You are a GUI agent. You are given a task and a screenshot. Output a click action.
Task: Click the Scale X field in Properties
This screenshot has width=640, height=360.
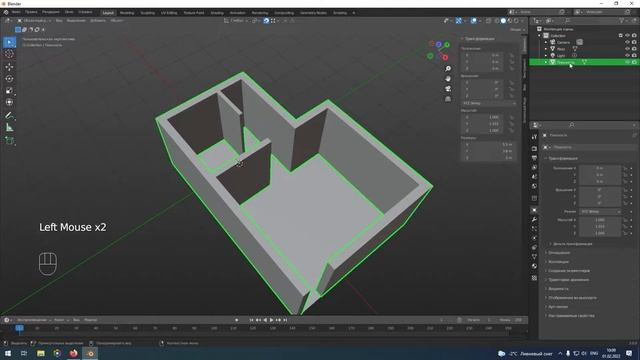(x=600, y=220)
